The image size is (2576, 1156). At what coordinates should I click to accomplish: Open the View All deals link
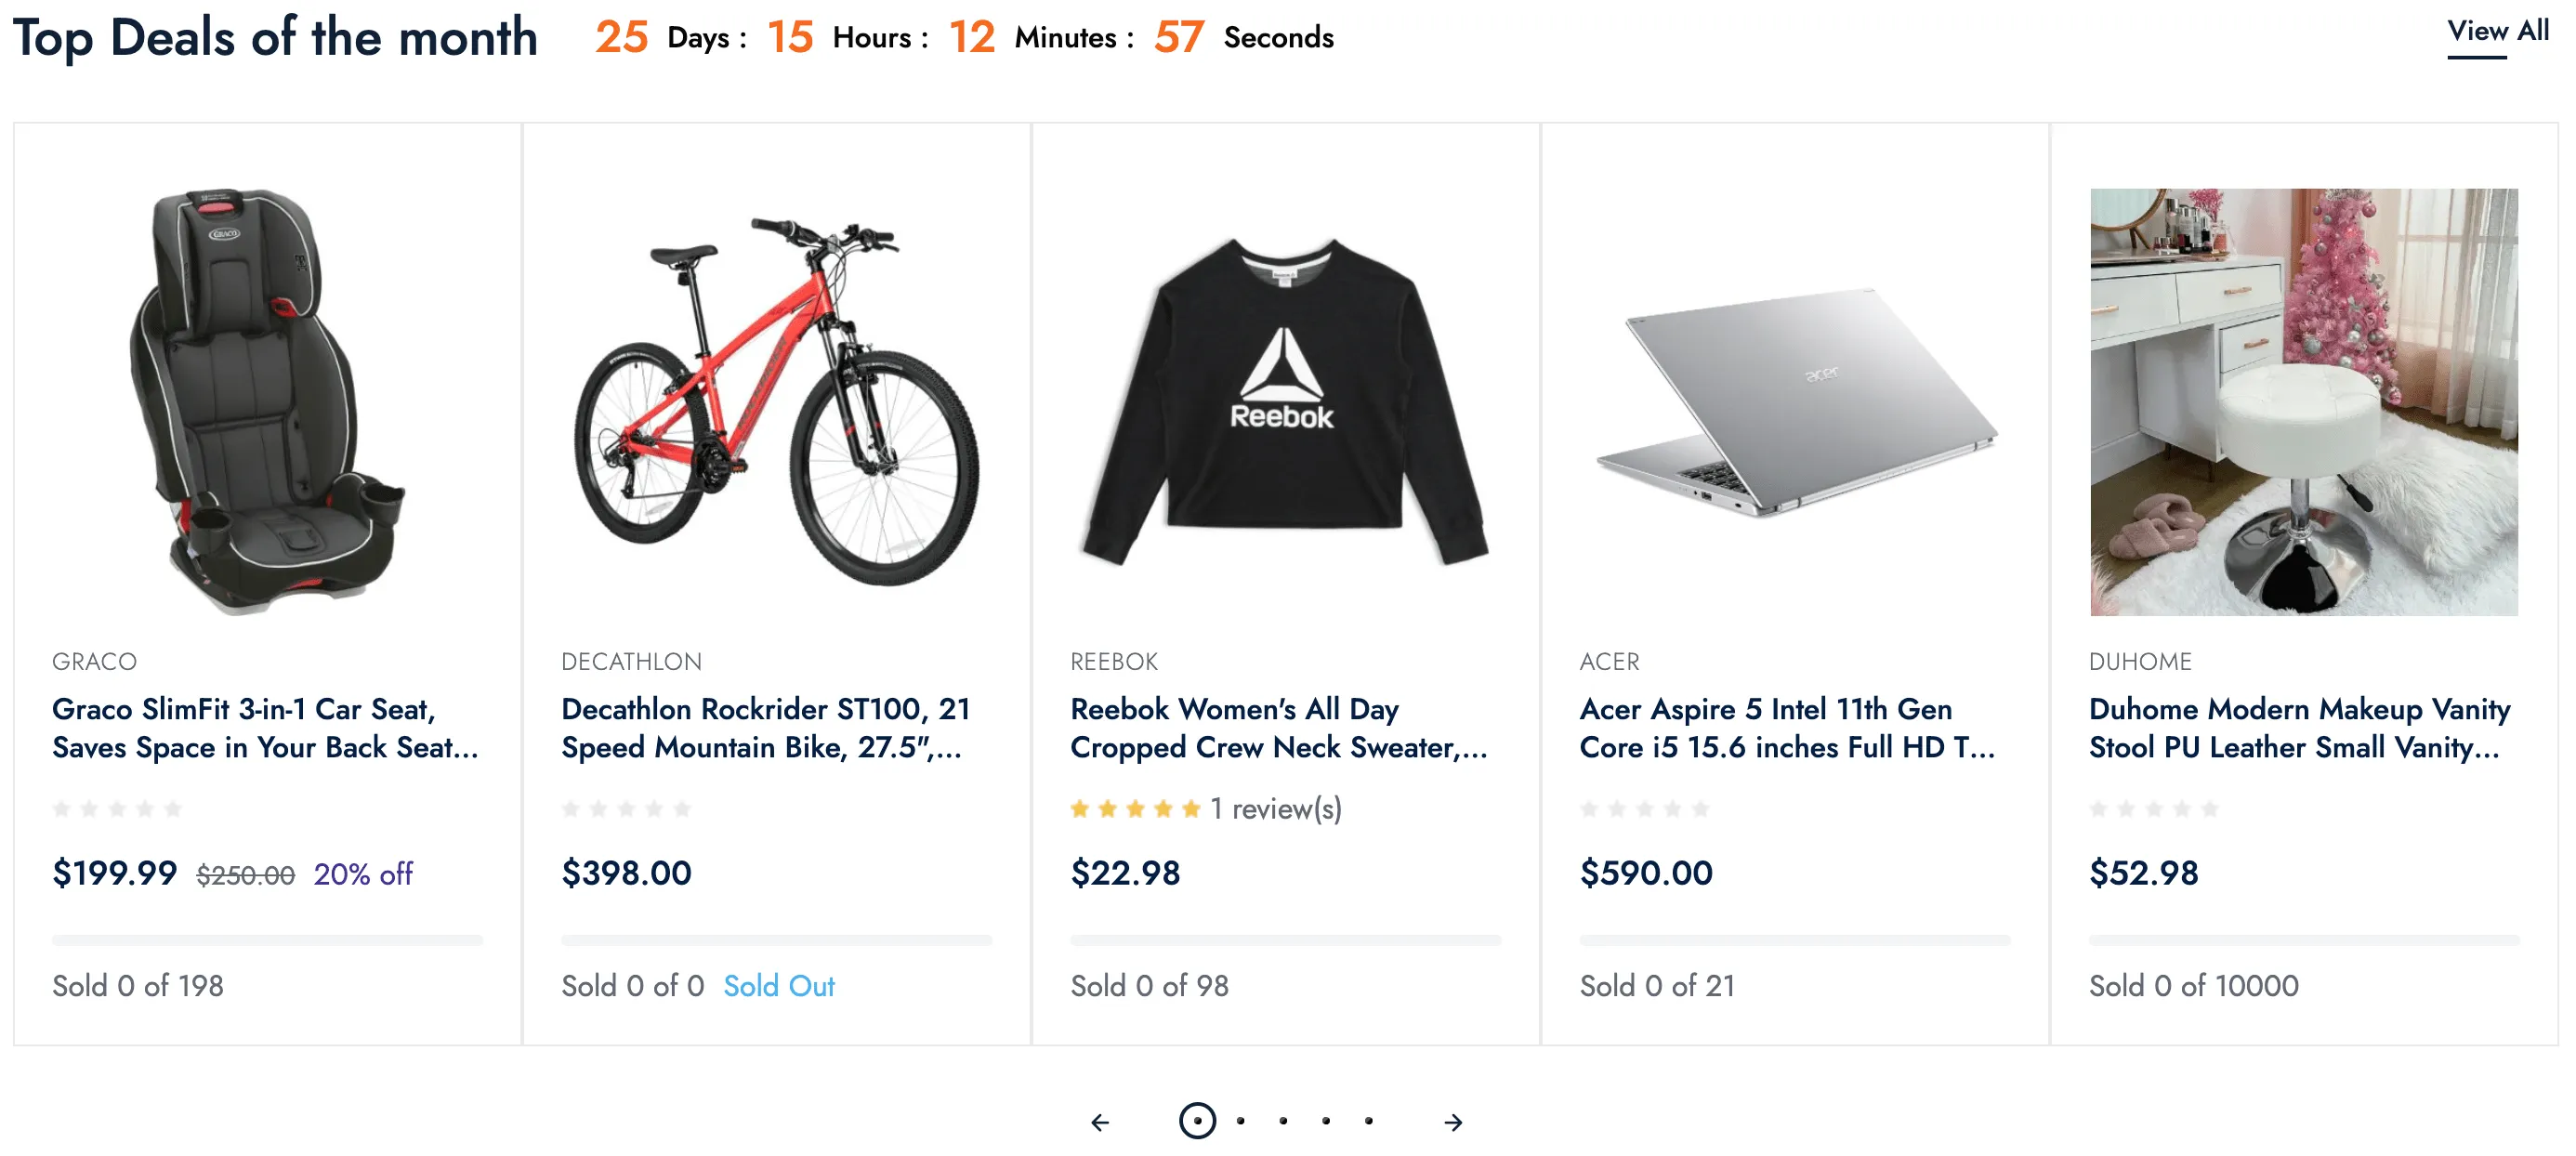[2497, 32]
